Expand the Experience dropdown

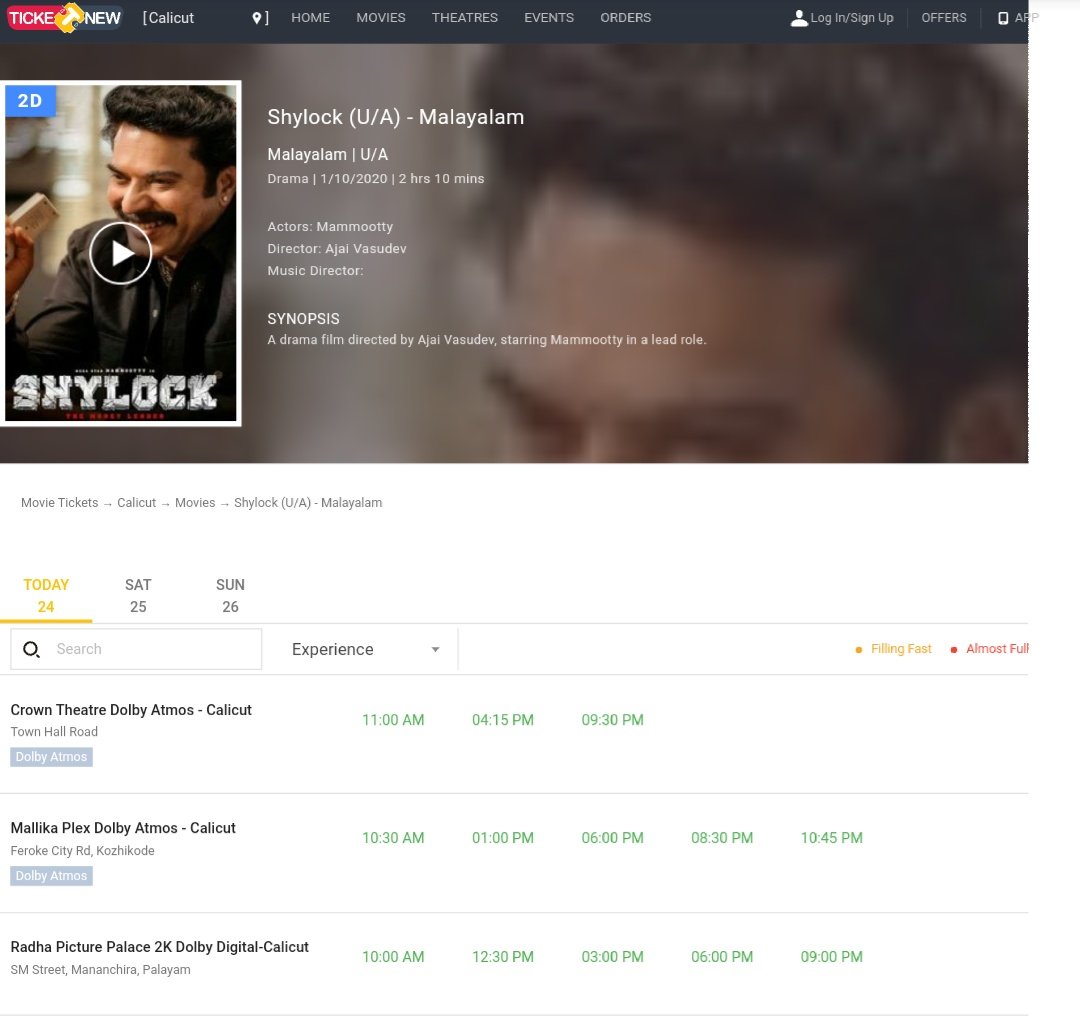366,649
